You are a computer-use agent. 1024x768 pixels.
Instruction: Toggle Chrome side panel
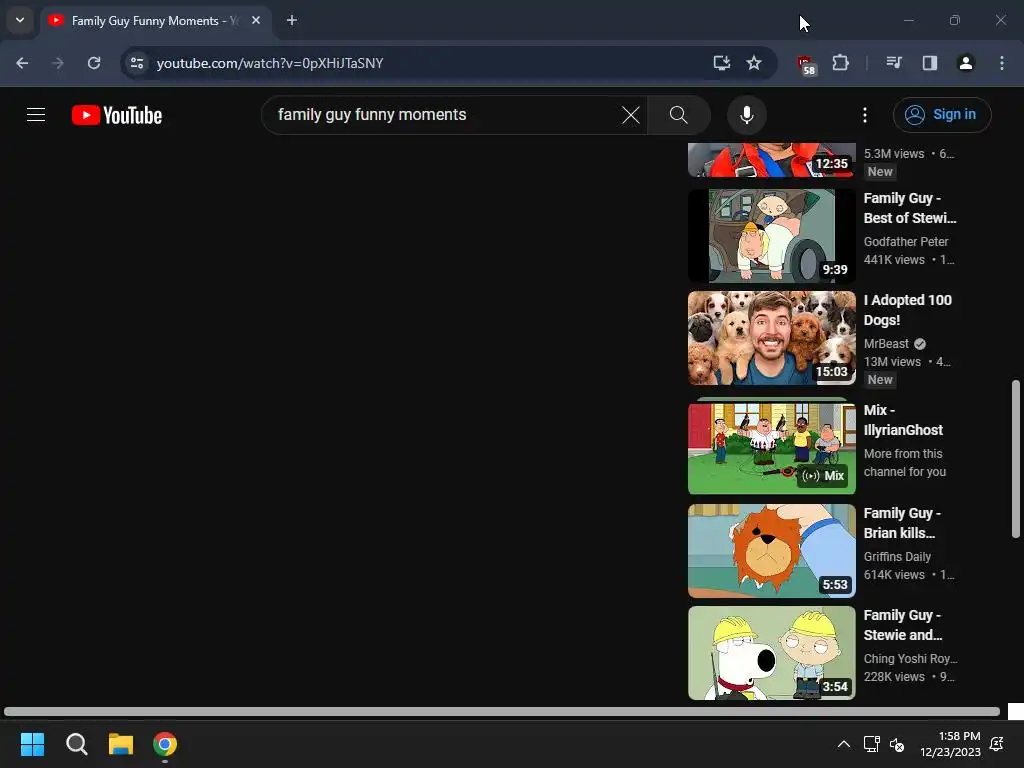(x=929, y=63)
